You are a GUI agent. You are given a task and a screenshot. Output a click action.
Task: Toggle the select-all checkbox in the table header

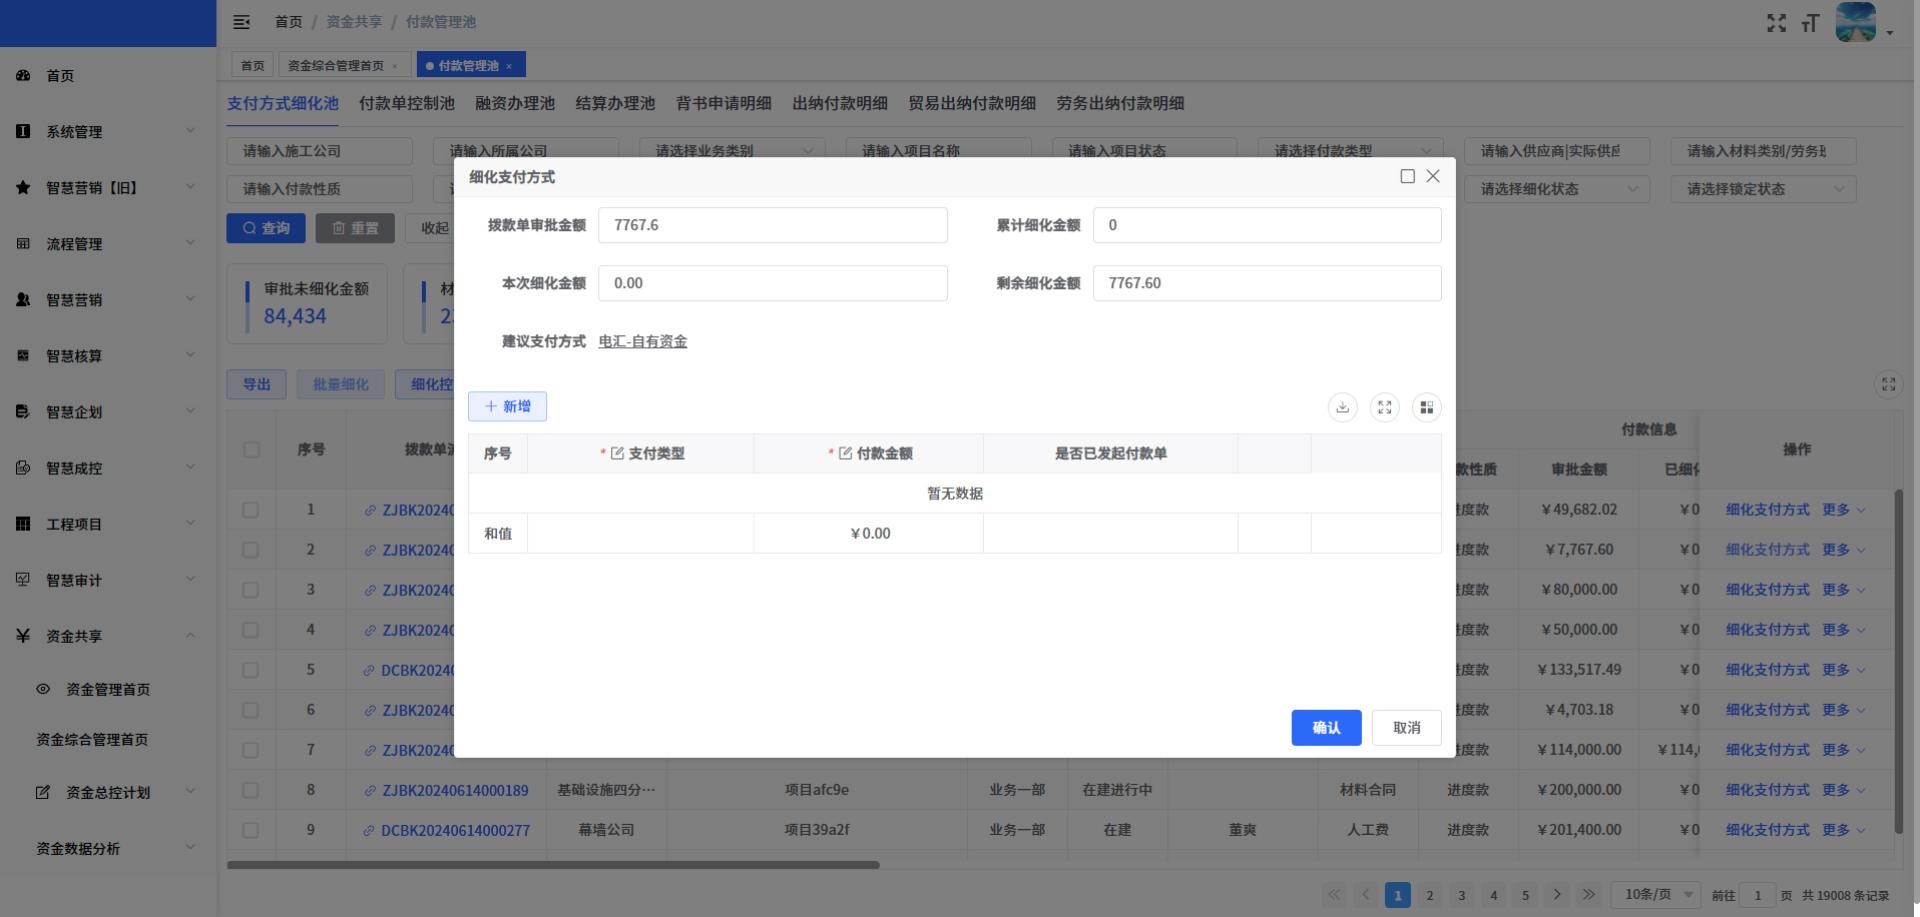pyautogui.click(x=251, y=450)
